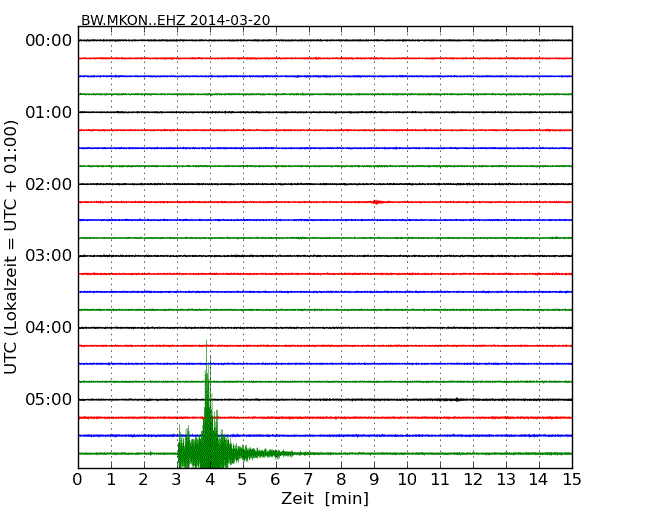Click x-axis tick label 10
Screen dimensions: 650x520
coord(407,480)
